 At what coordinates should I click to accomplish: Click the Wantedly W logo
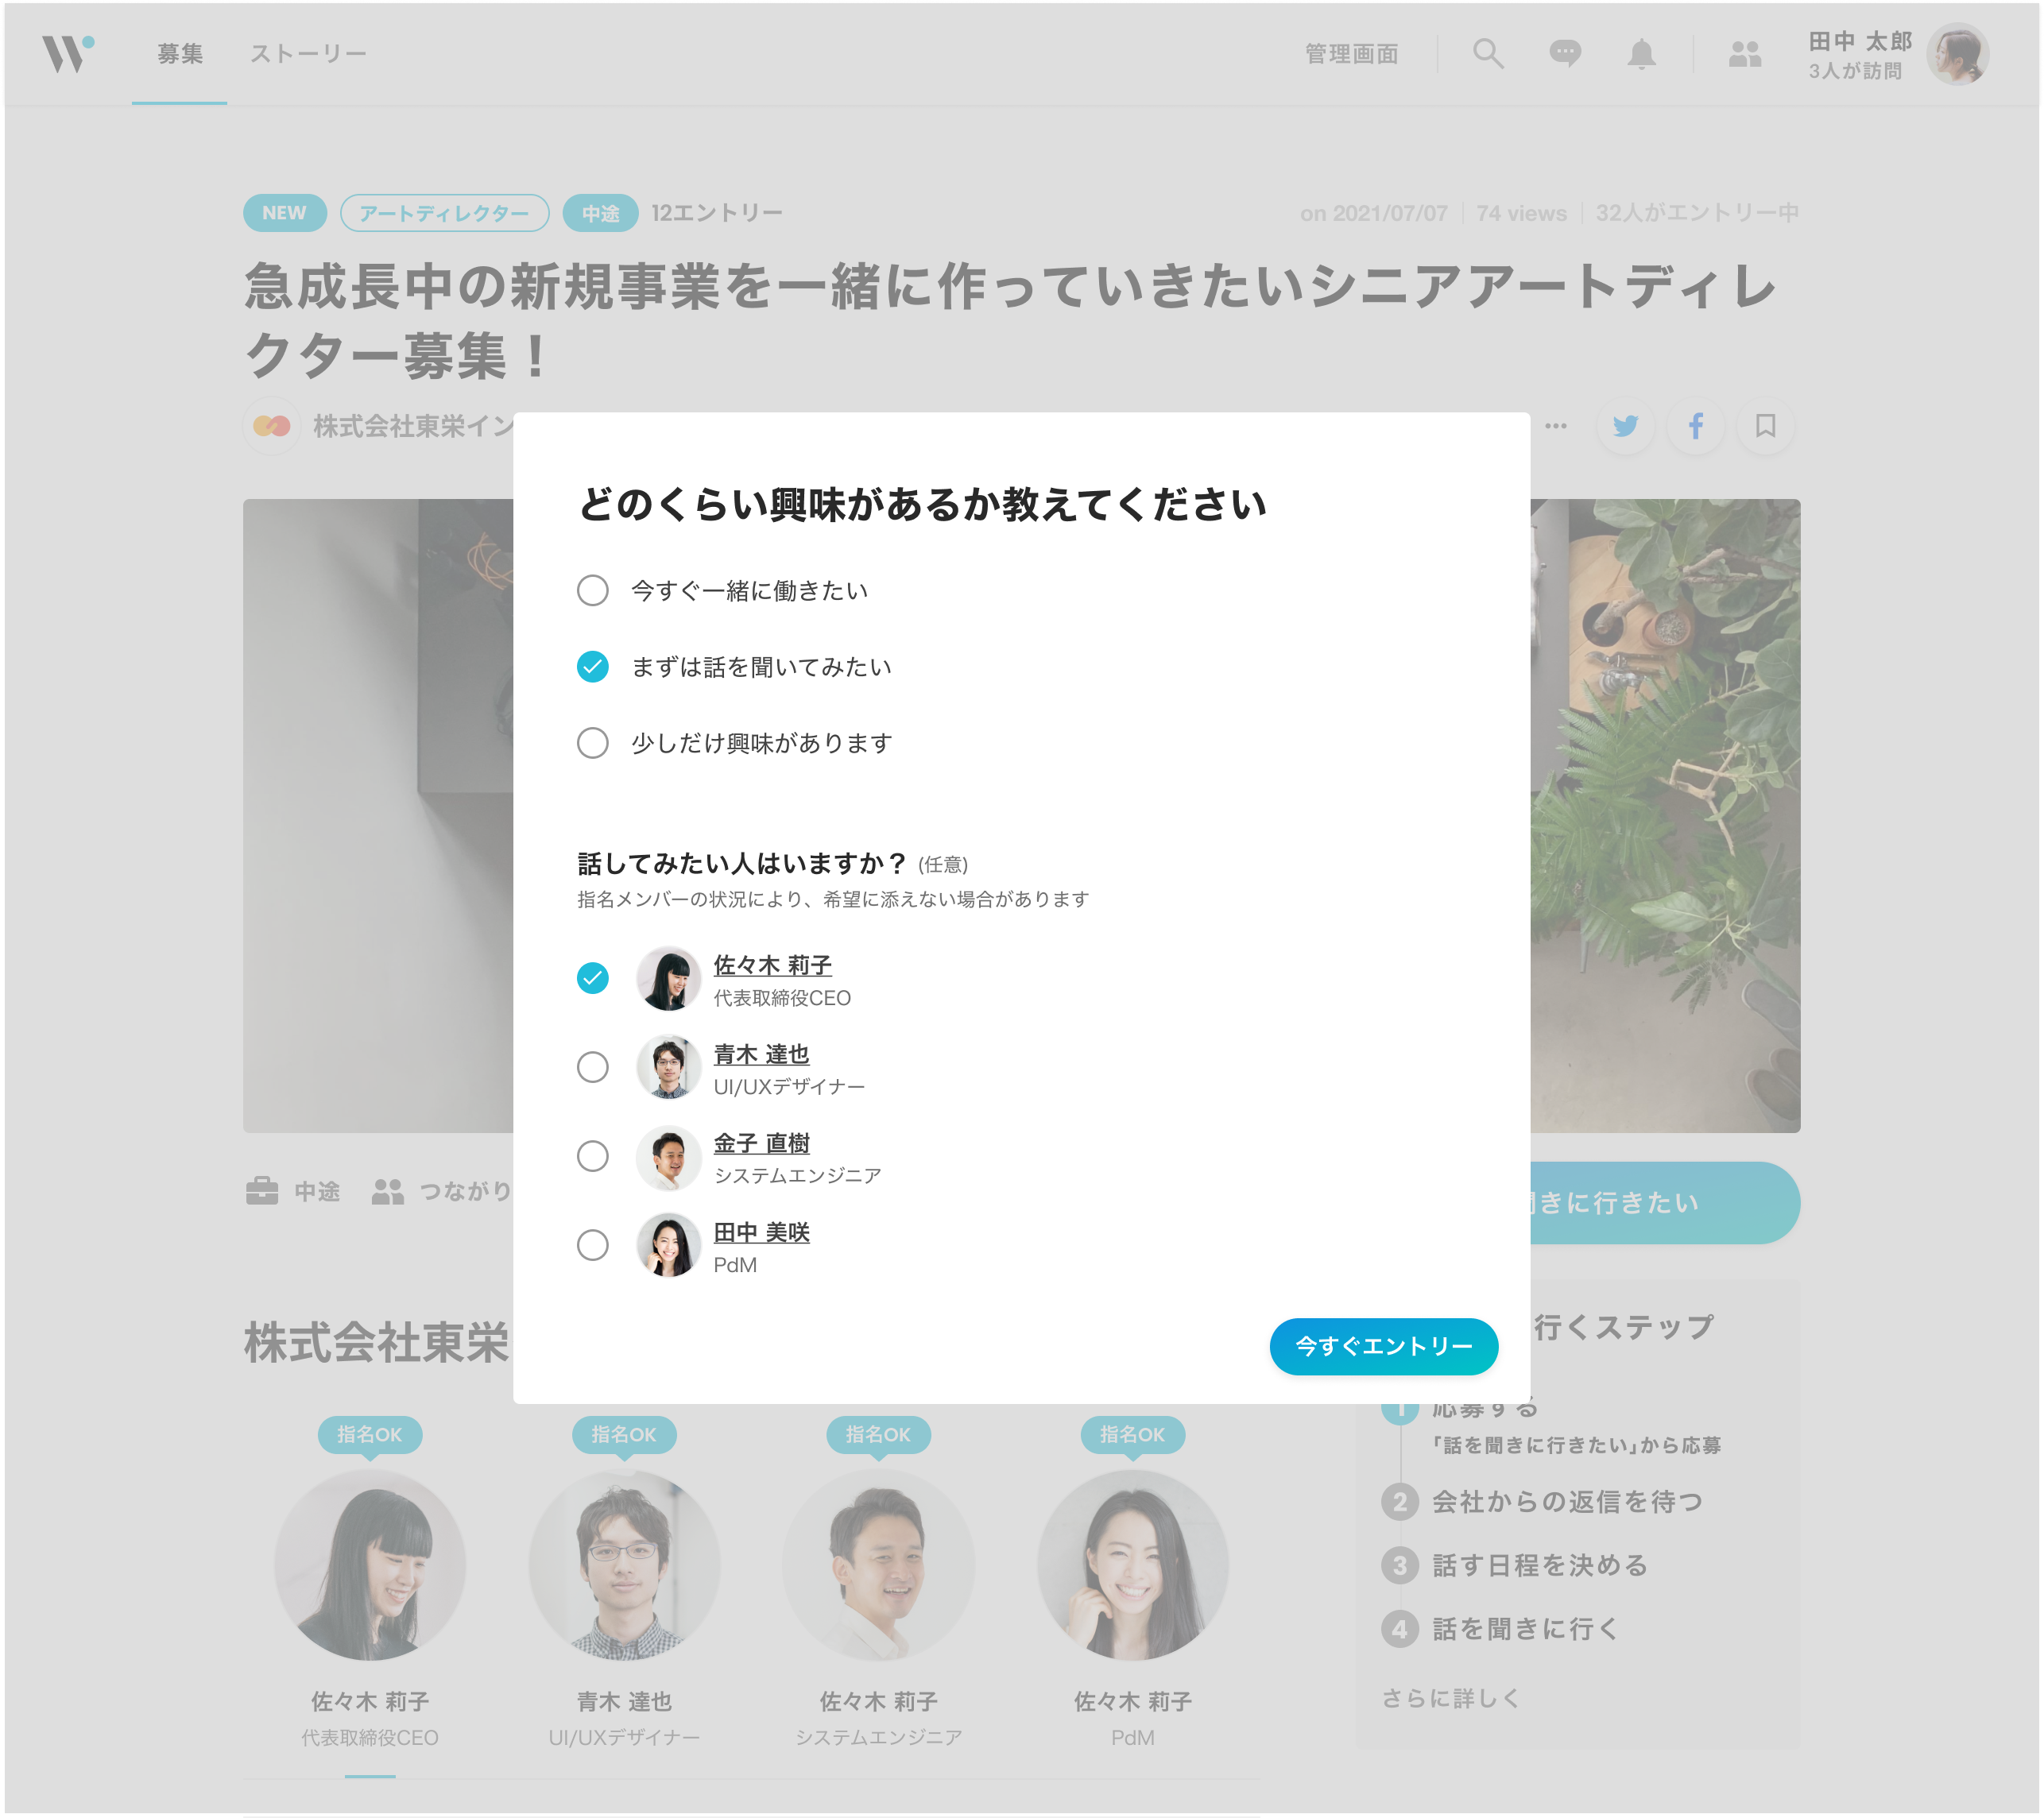pyautogui.click(x=67, y=53)
